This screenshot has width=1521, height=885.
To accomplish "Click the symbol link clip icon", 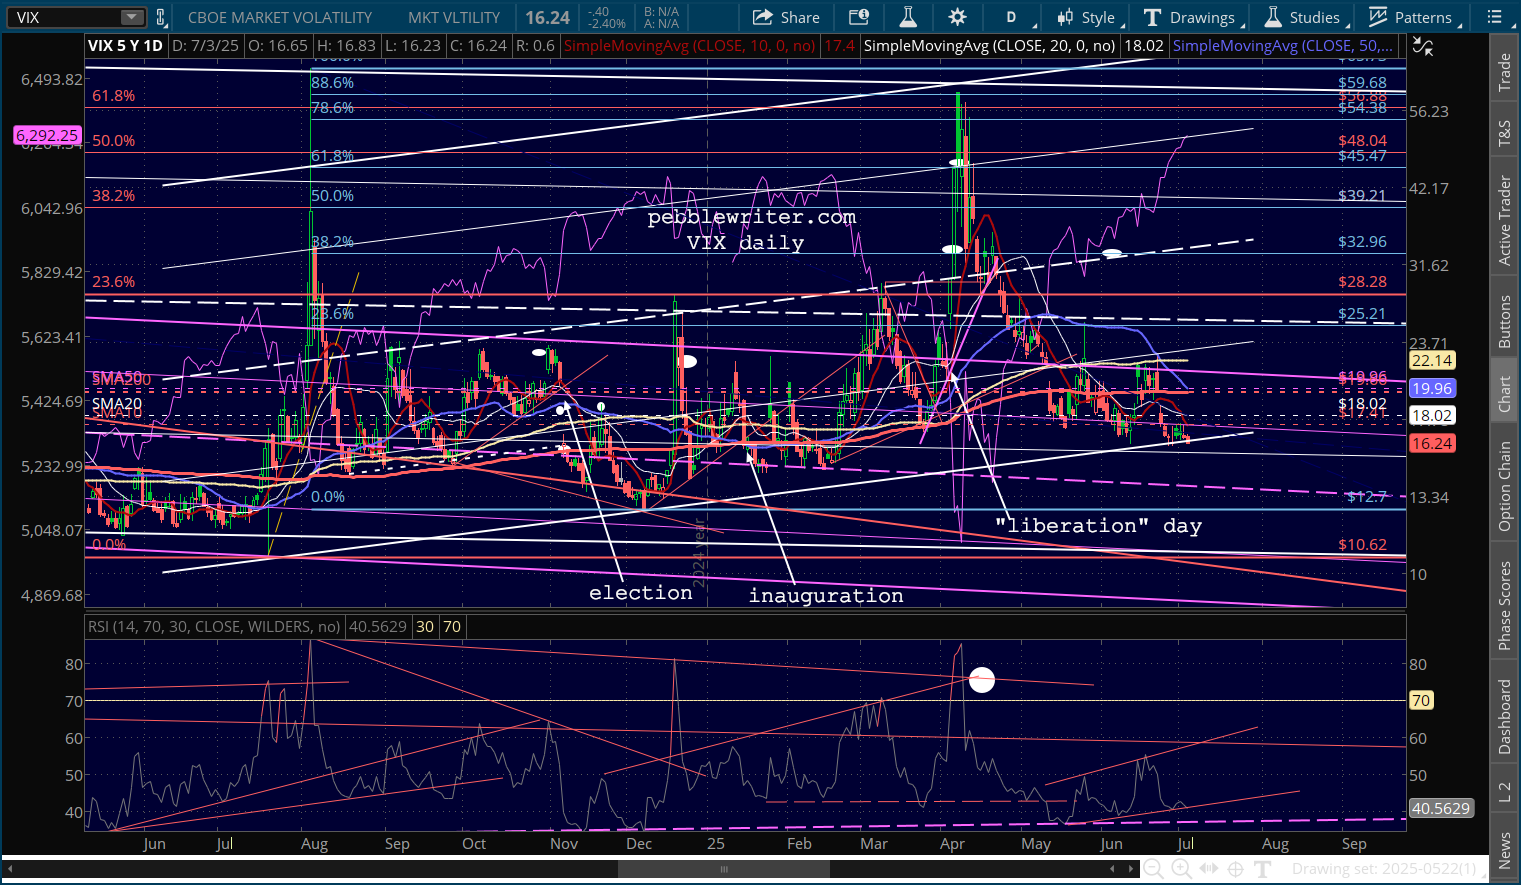I will click(x=161, y=17).
